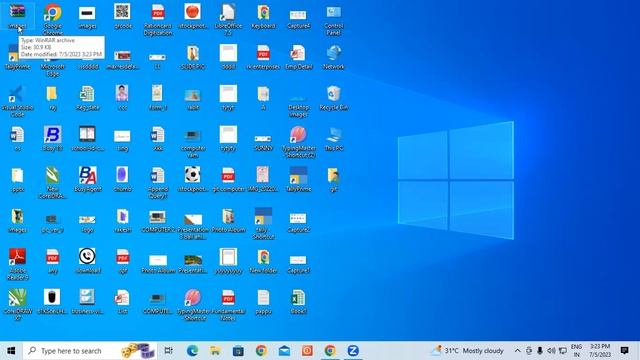
Task: Launch the Adobe Reader 9 shortcut
Action: (17, 264)
